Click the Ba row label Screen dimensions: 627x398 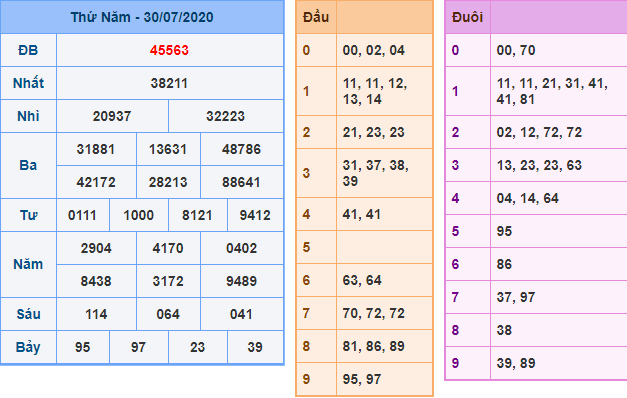coord(28,166)
